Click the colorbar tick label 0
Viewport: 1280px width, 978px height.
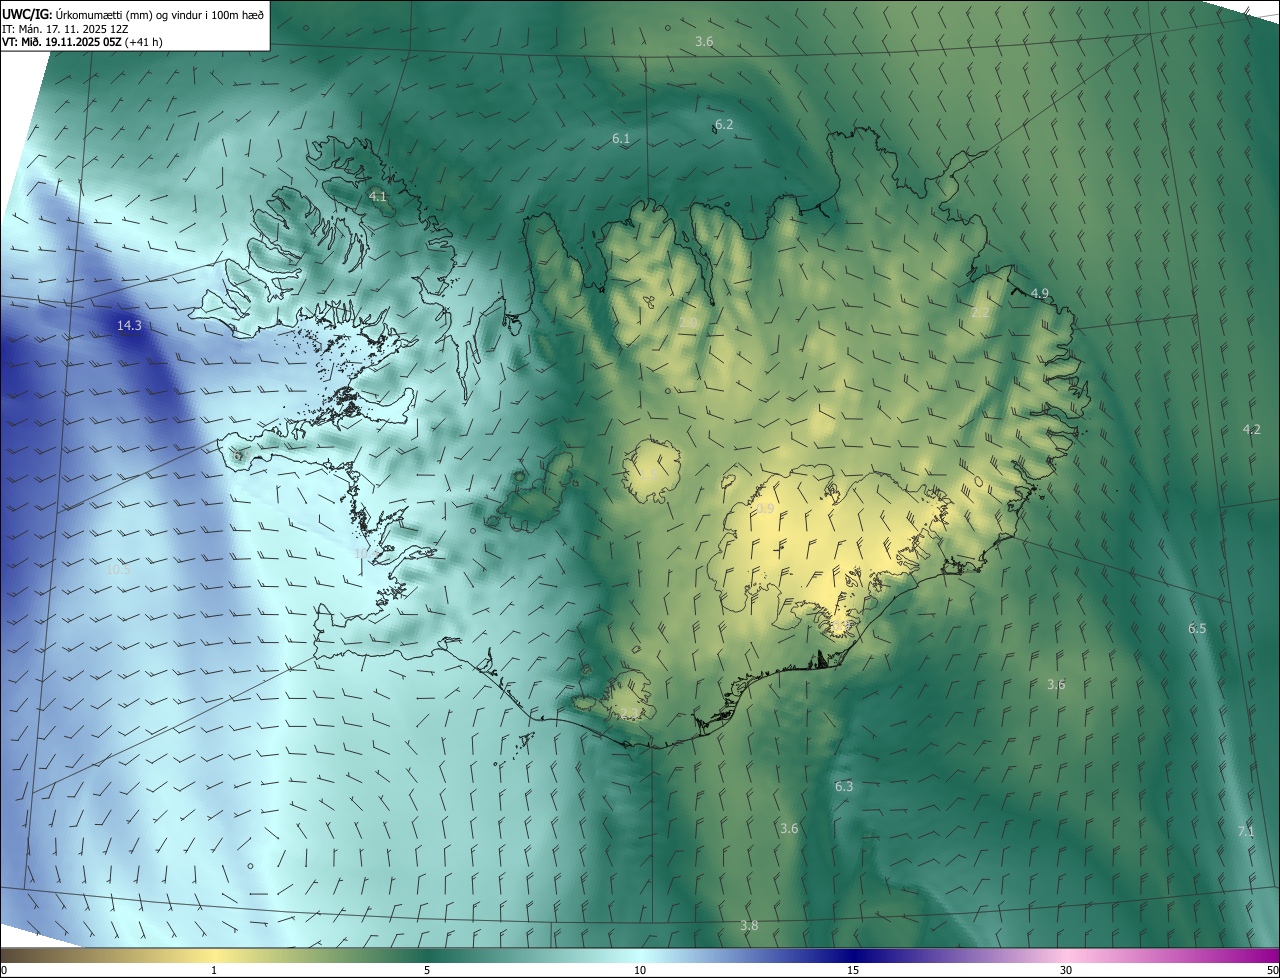point(4,970)
